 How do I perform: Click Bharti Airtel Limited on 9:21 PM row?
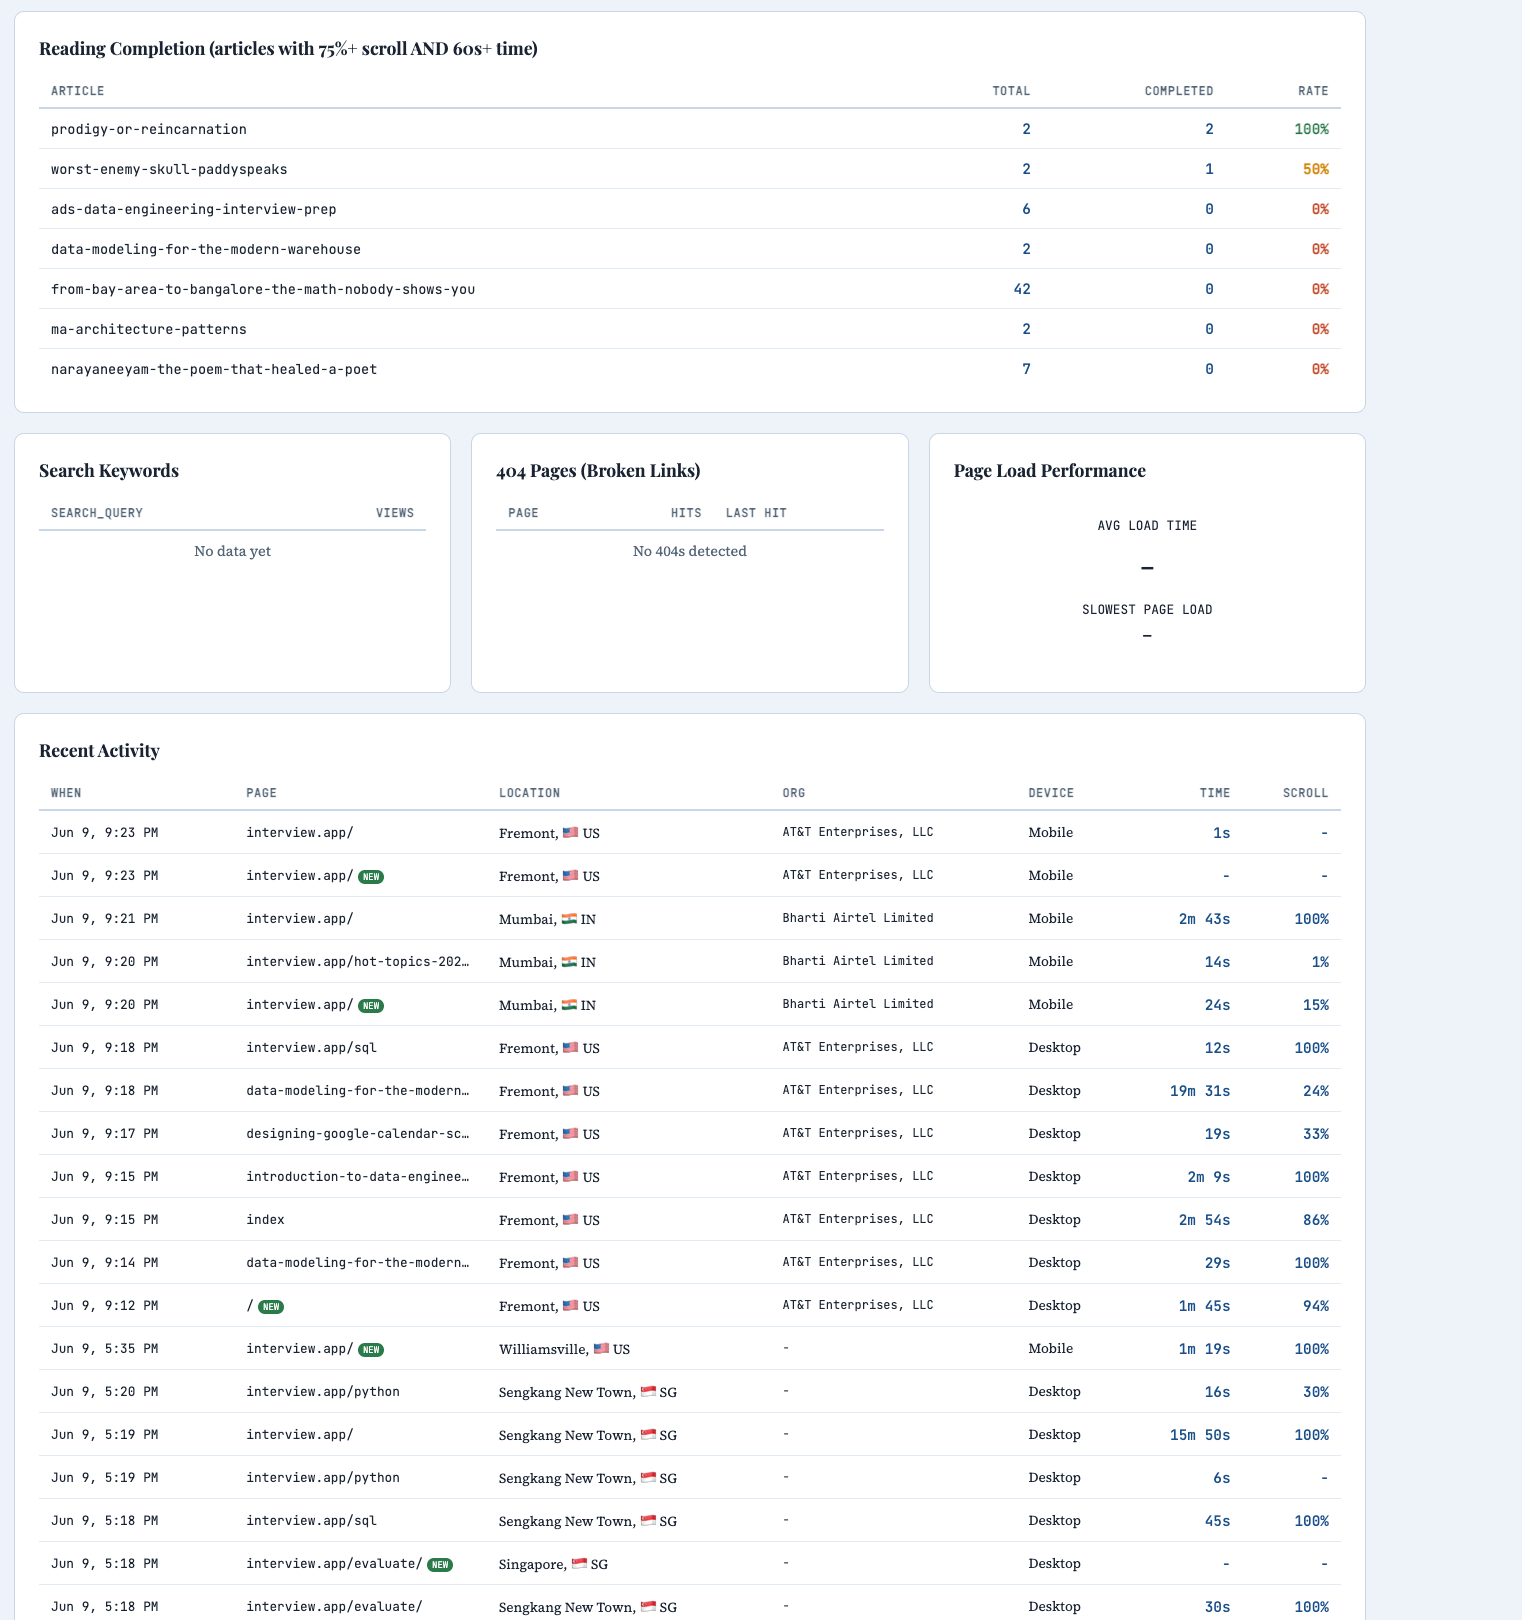[858, 918]
